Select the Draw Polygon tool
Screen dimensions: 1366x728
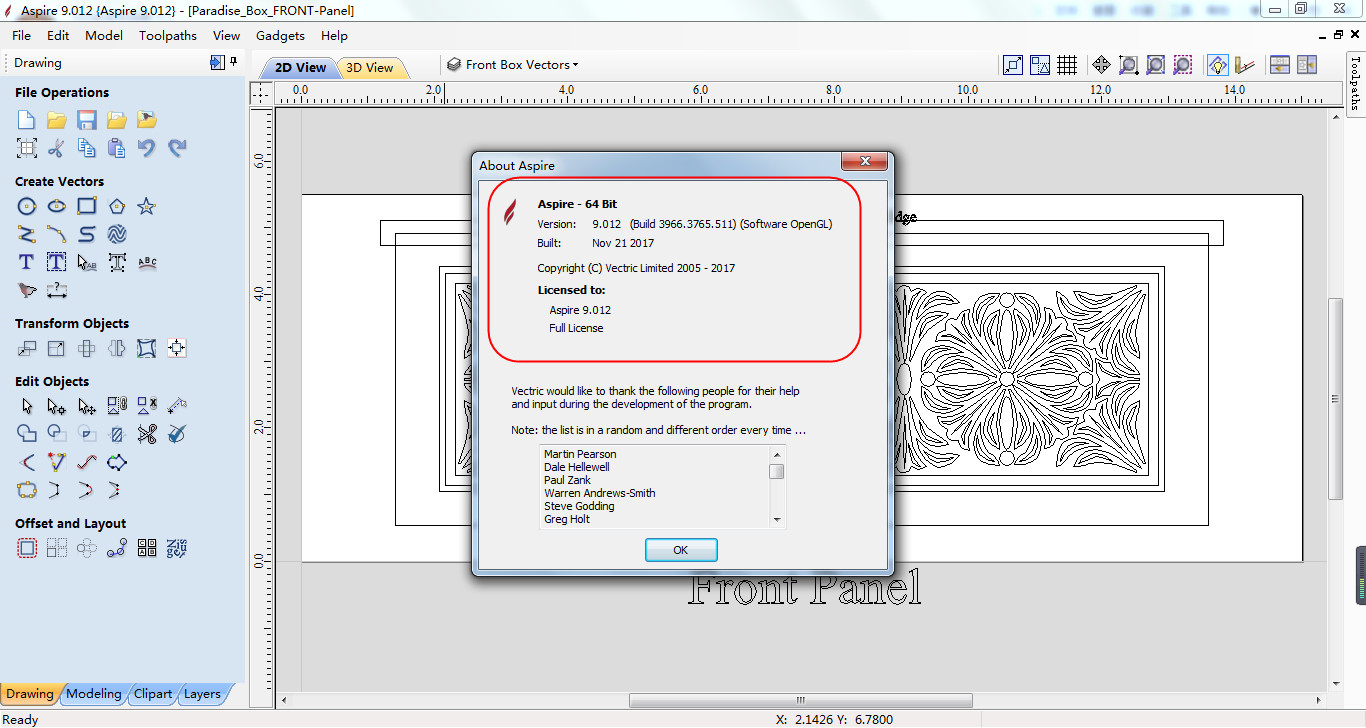[x=117, y=206]
